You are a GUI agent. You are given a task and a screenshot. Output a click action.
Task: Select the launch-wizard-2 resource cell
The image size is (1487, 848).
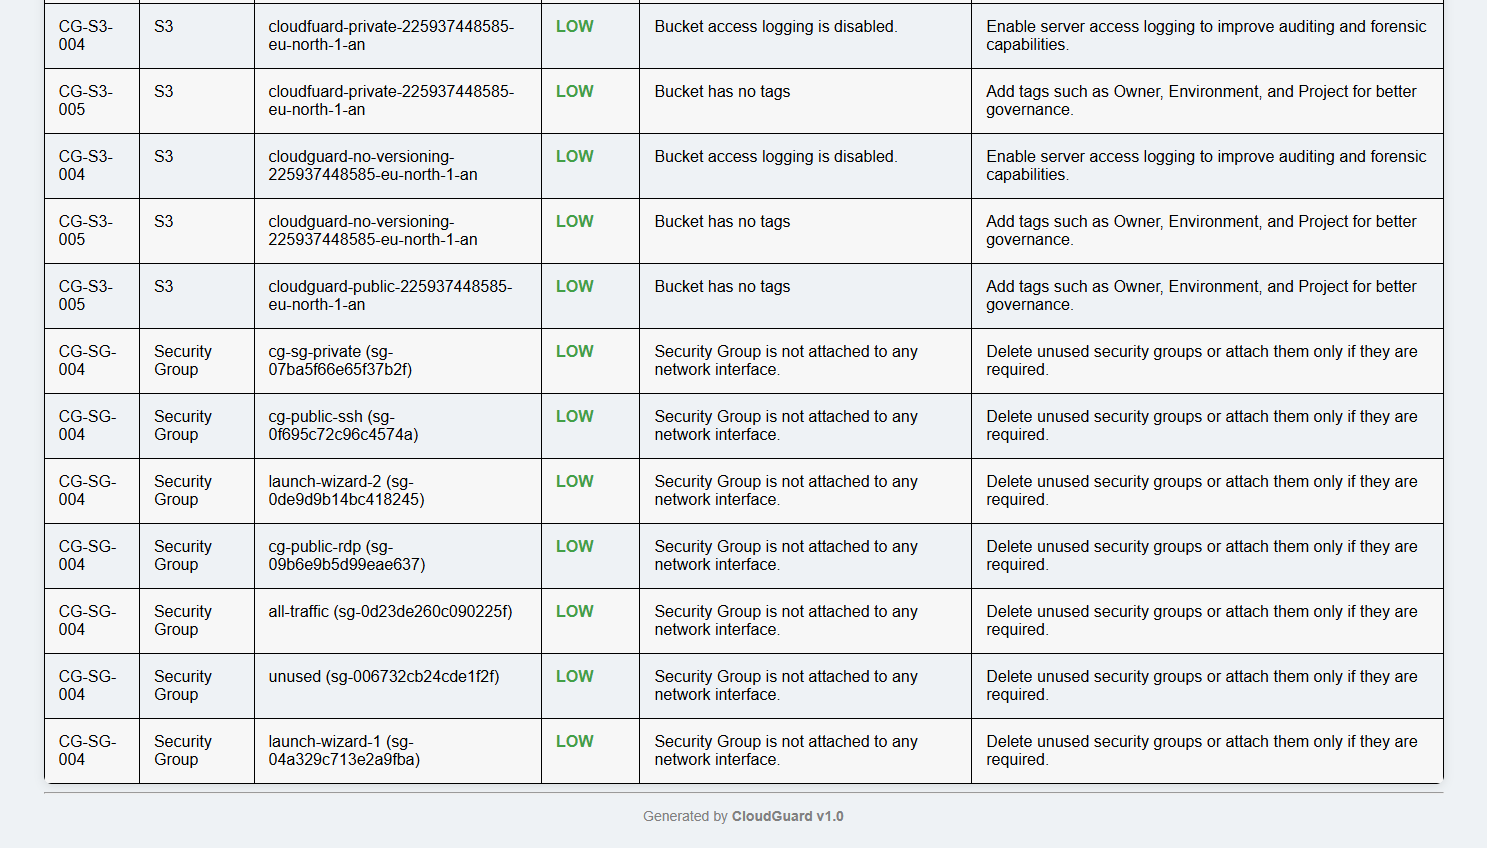[397, 491]
